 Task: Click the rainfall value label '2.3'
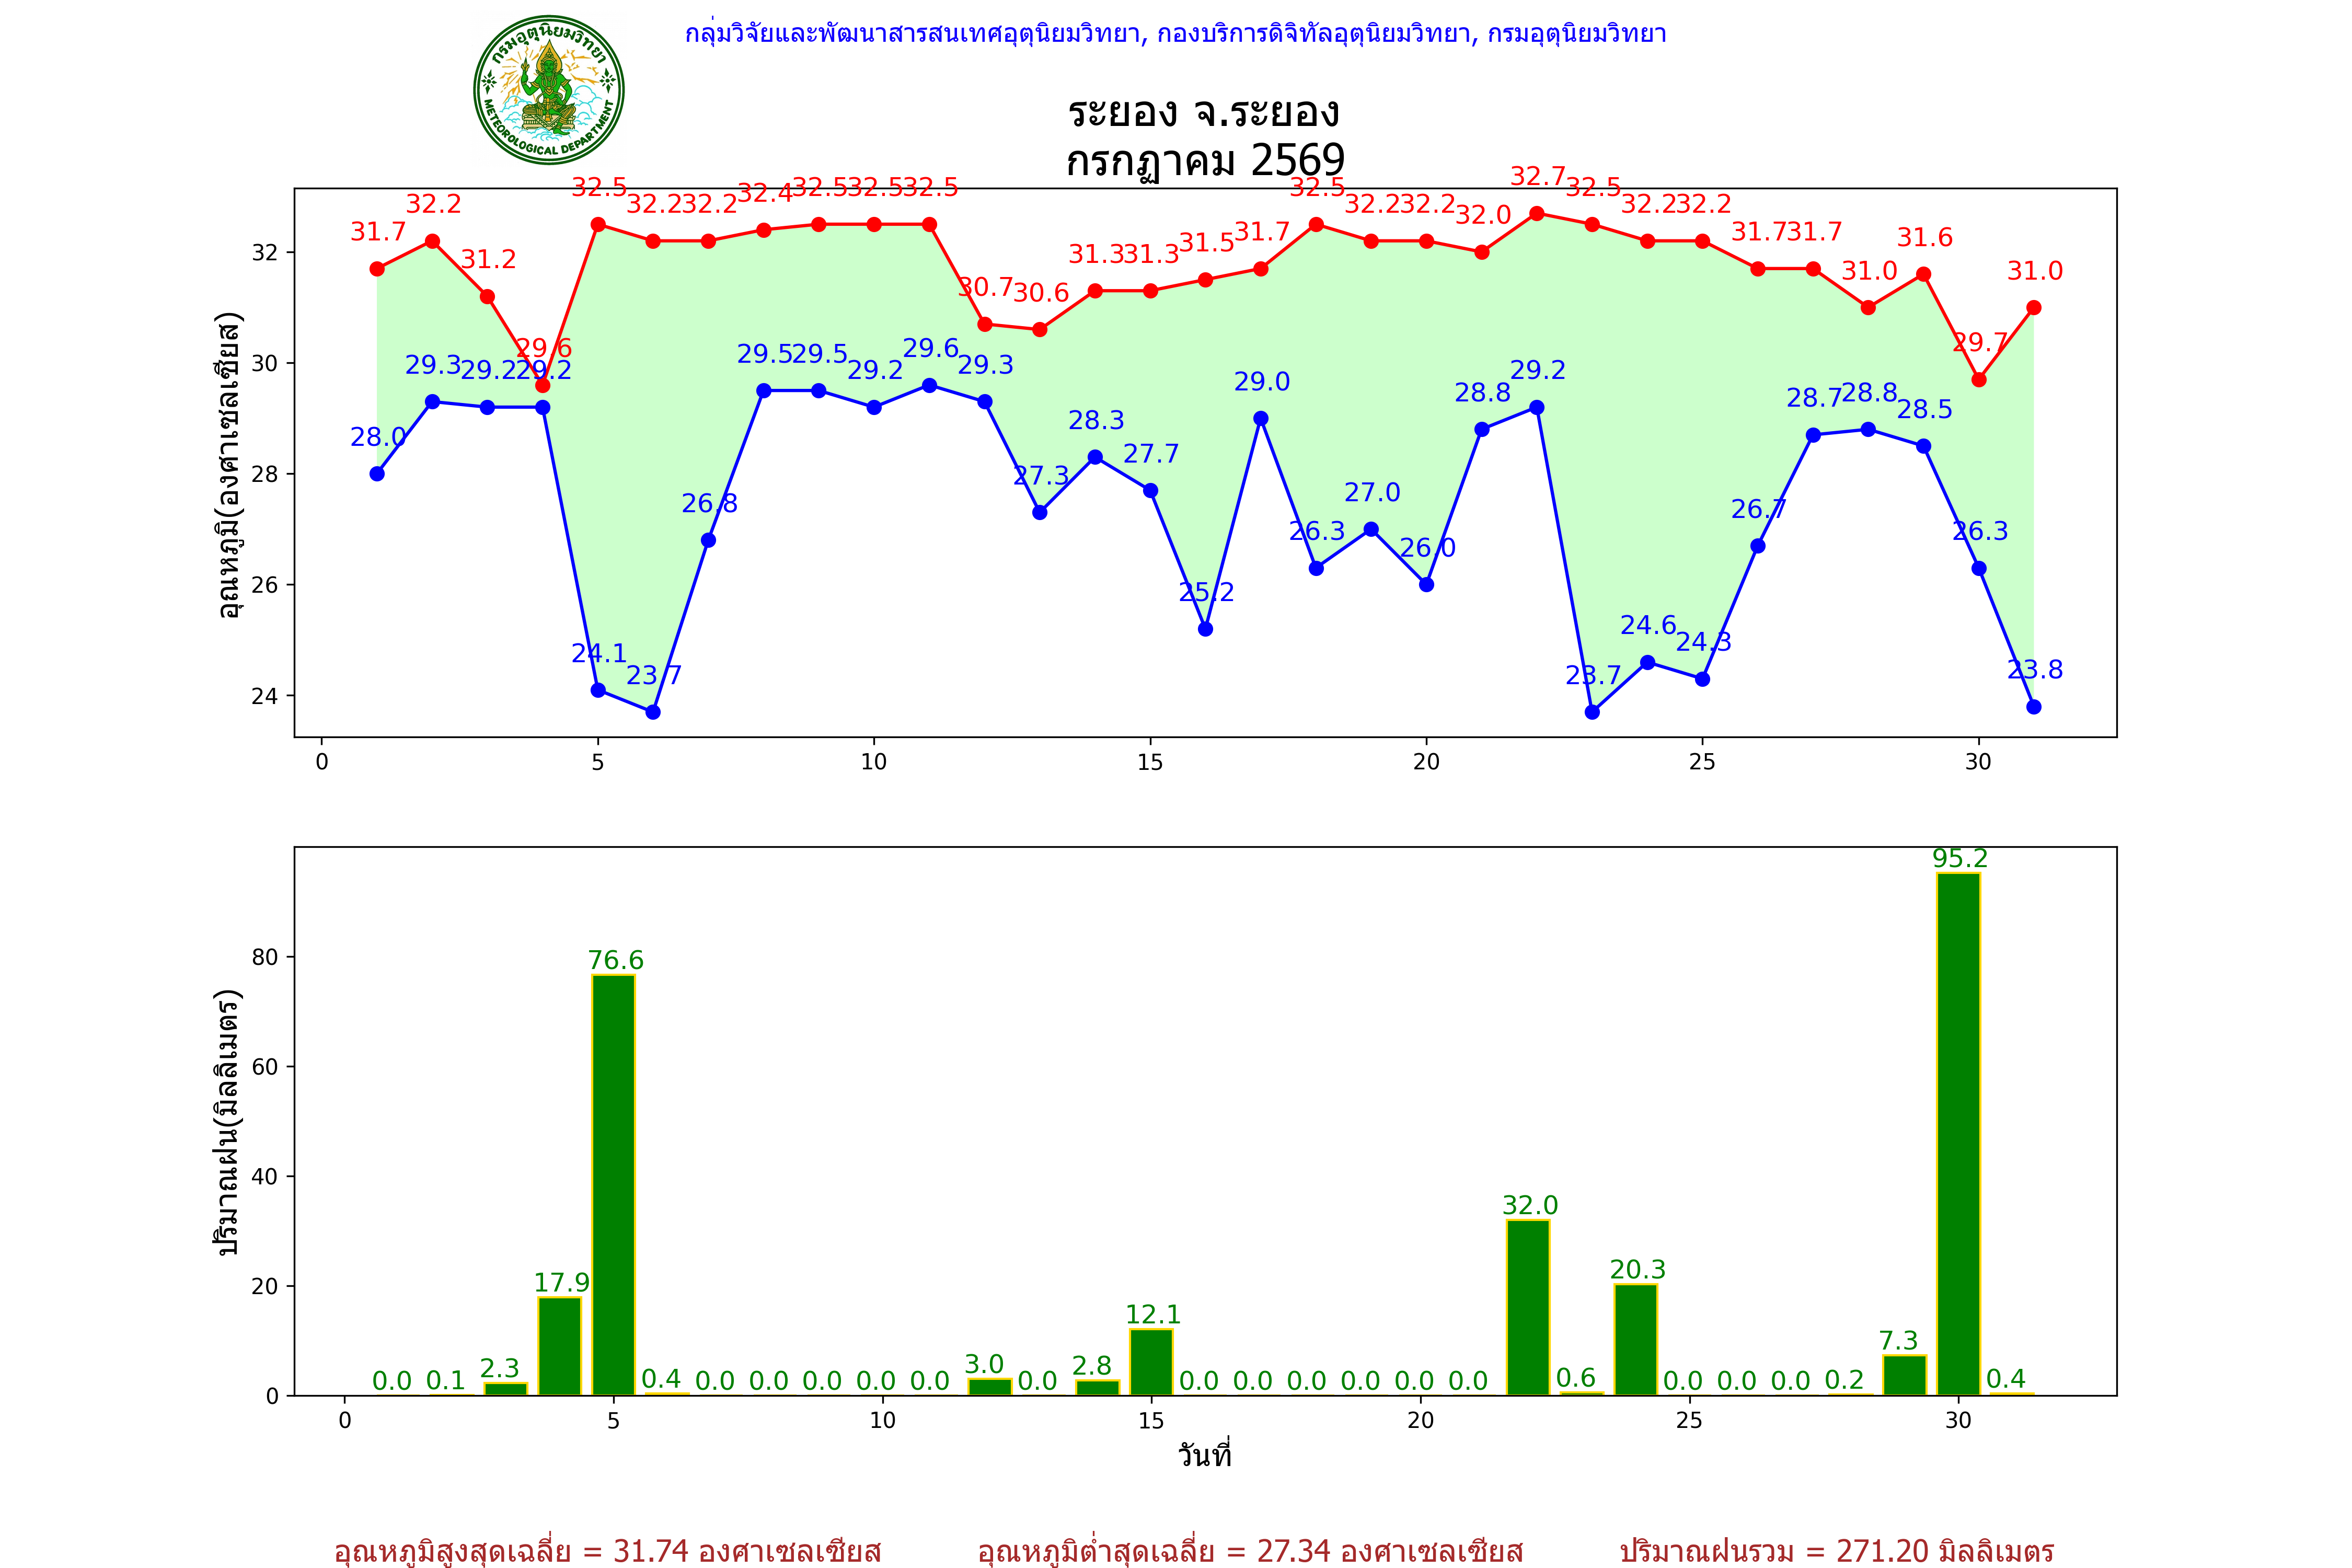coord(499,1368)
